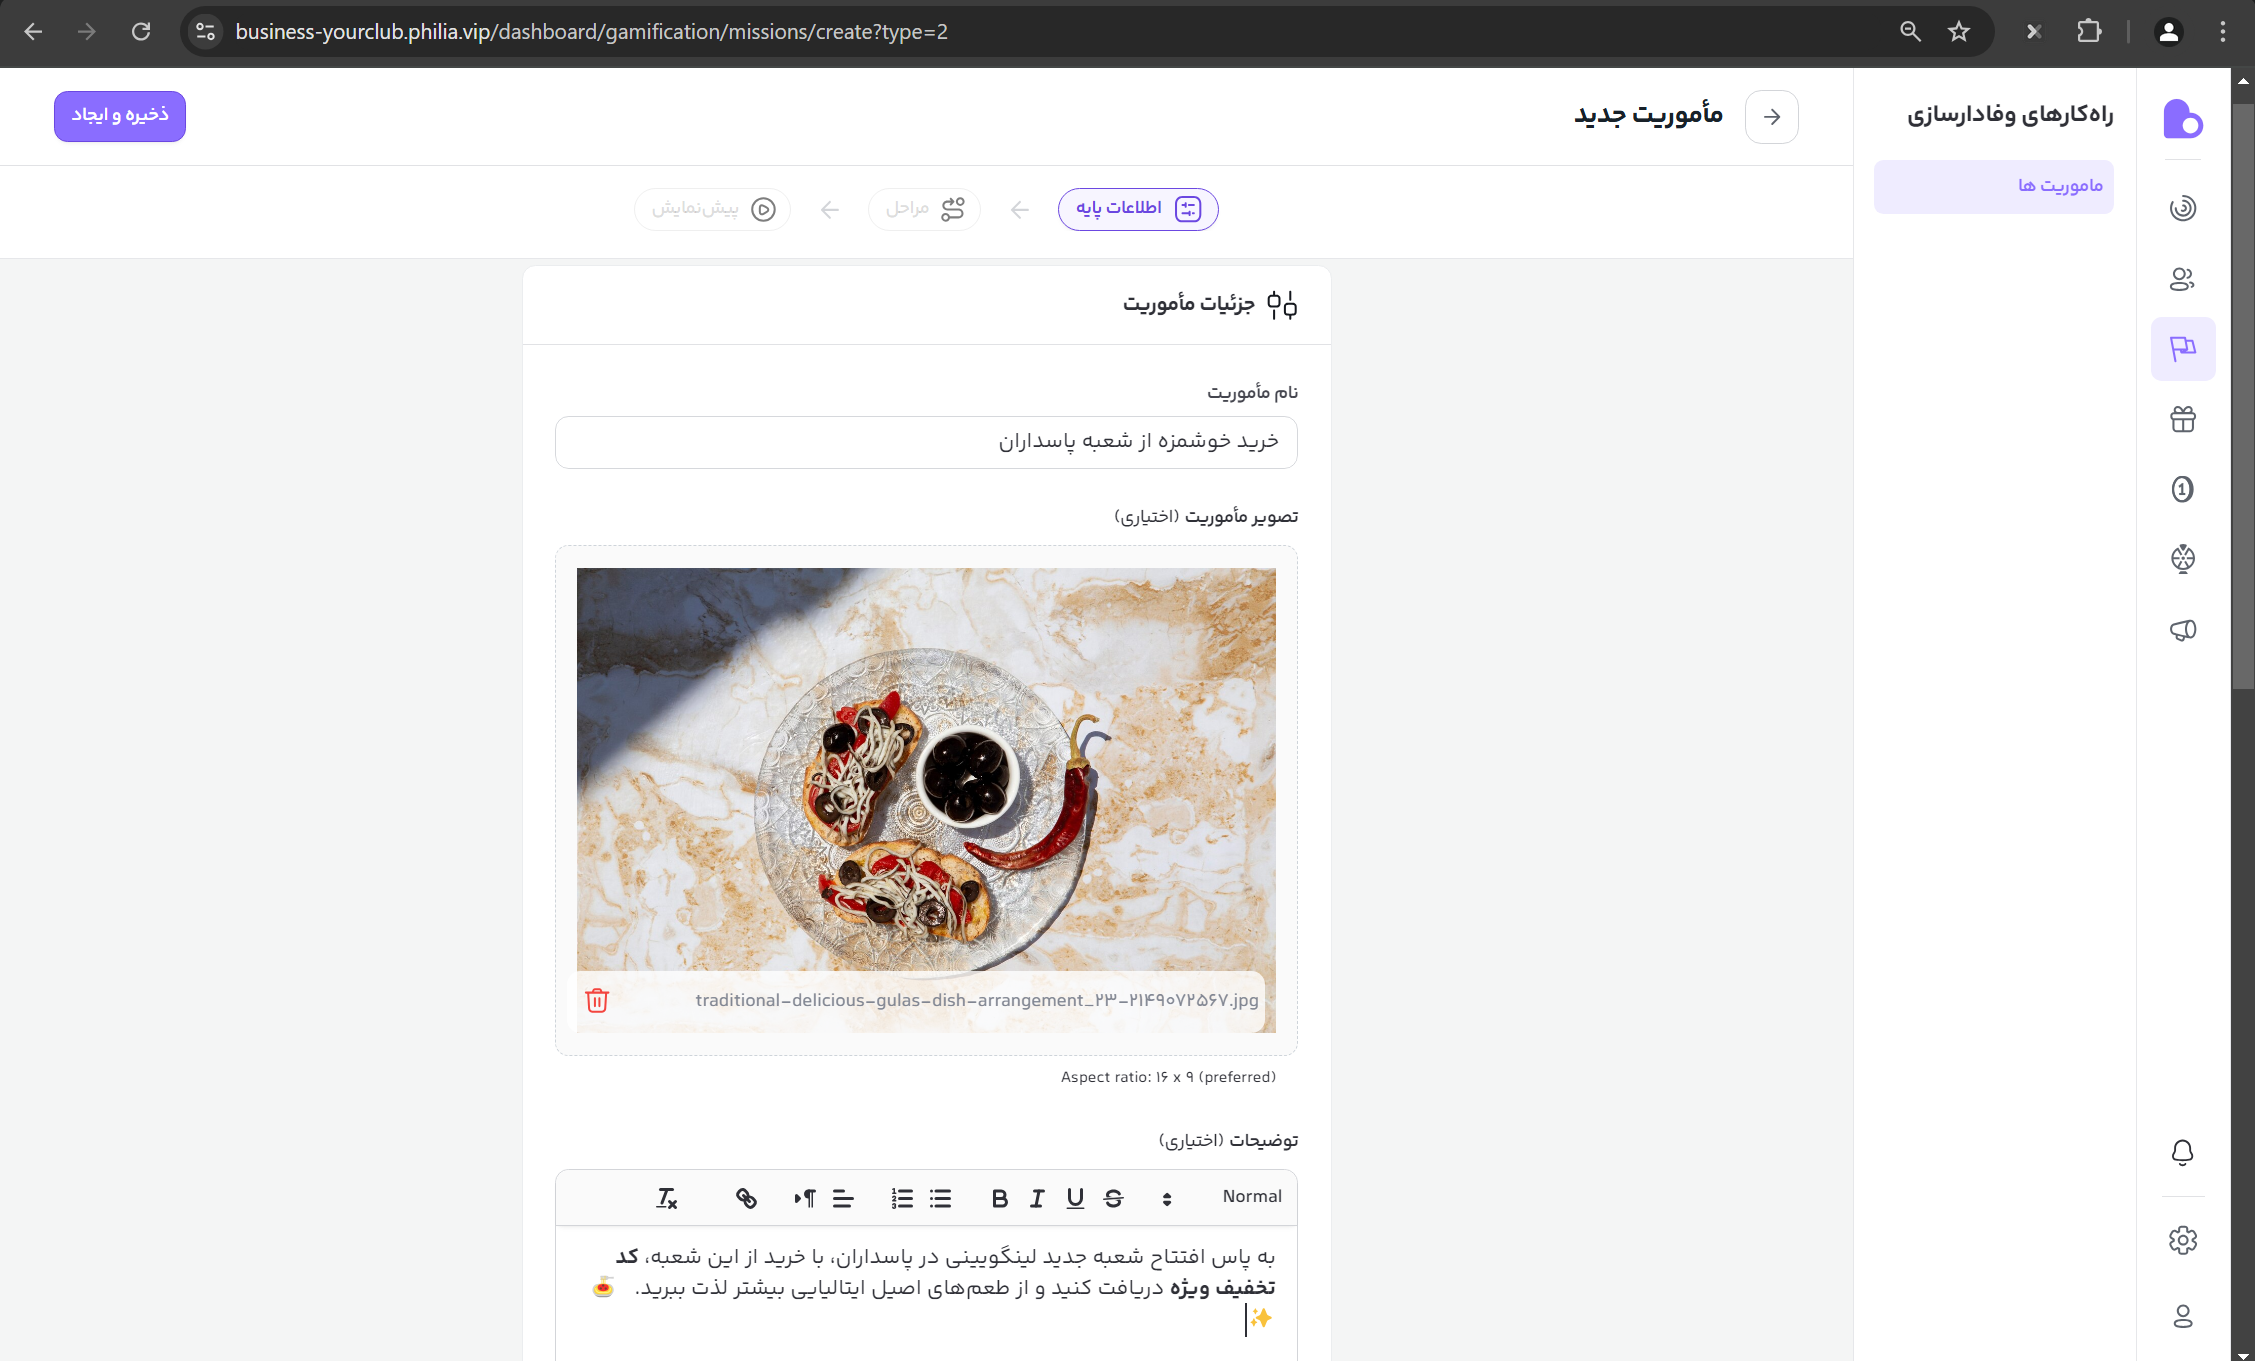The width and height of the screenshot is (2255, 1361).
Task: Open the coin points sidebar icon
Action: point(2182,489)
